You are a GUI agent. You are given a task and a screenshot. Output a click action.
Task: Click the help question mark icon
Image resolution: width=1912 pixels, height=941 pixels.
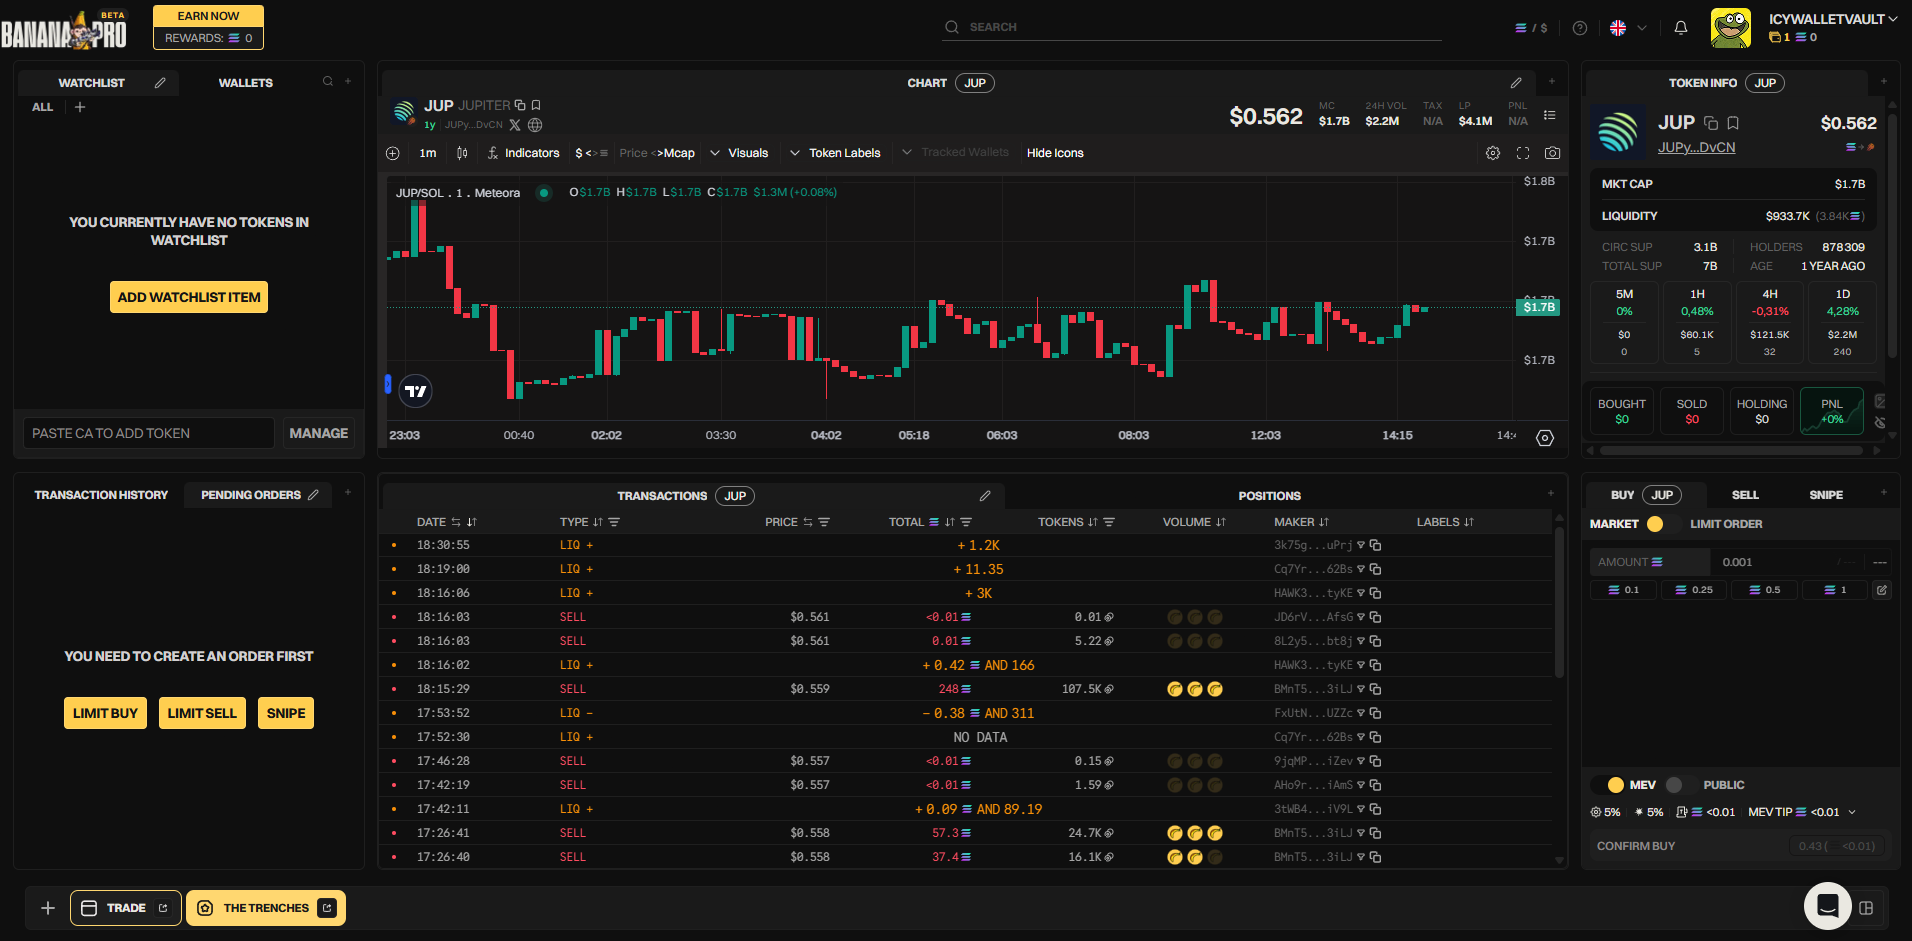(x=1580, y=28)
